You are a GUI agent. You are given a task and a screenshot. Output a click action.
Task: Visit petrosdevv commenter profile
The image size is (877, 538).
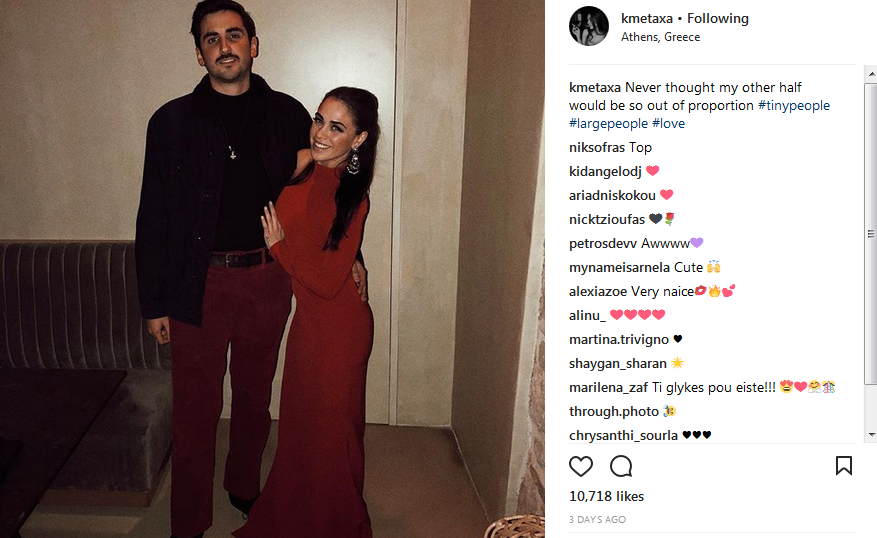click(603, 244)
